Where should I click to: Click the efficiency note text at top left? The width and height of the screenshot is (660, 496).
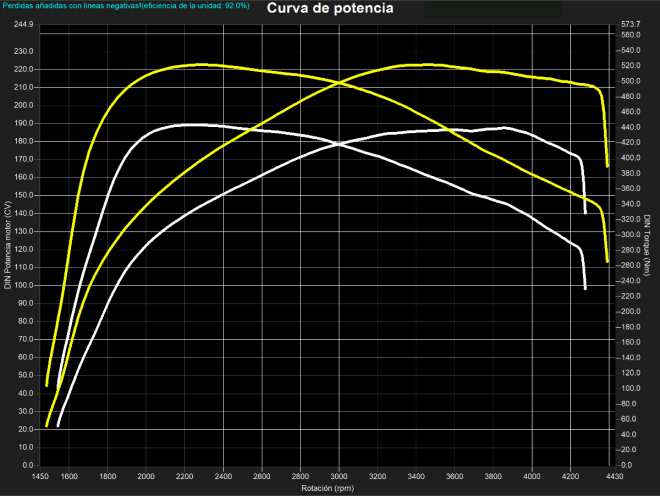(126, 6)
